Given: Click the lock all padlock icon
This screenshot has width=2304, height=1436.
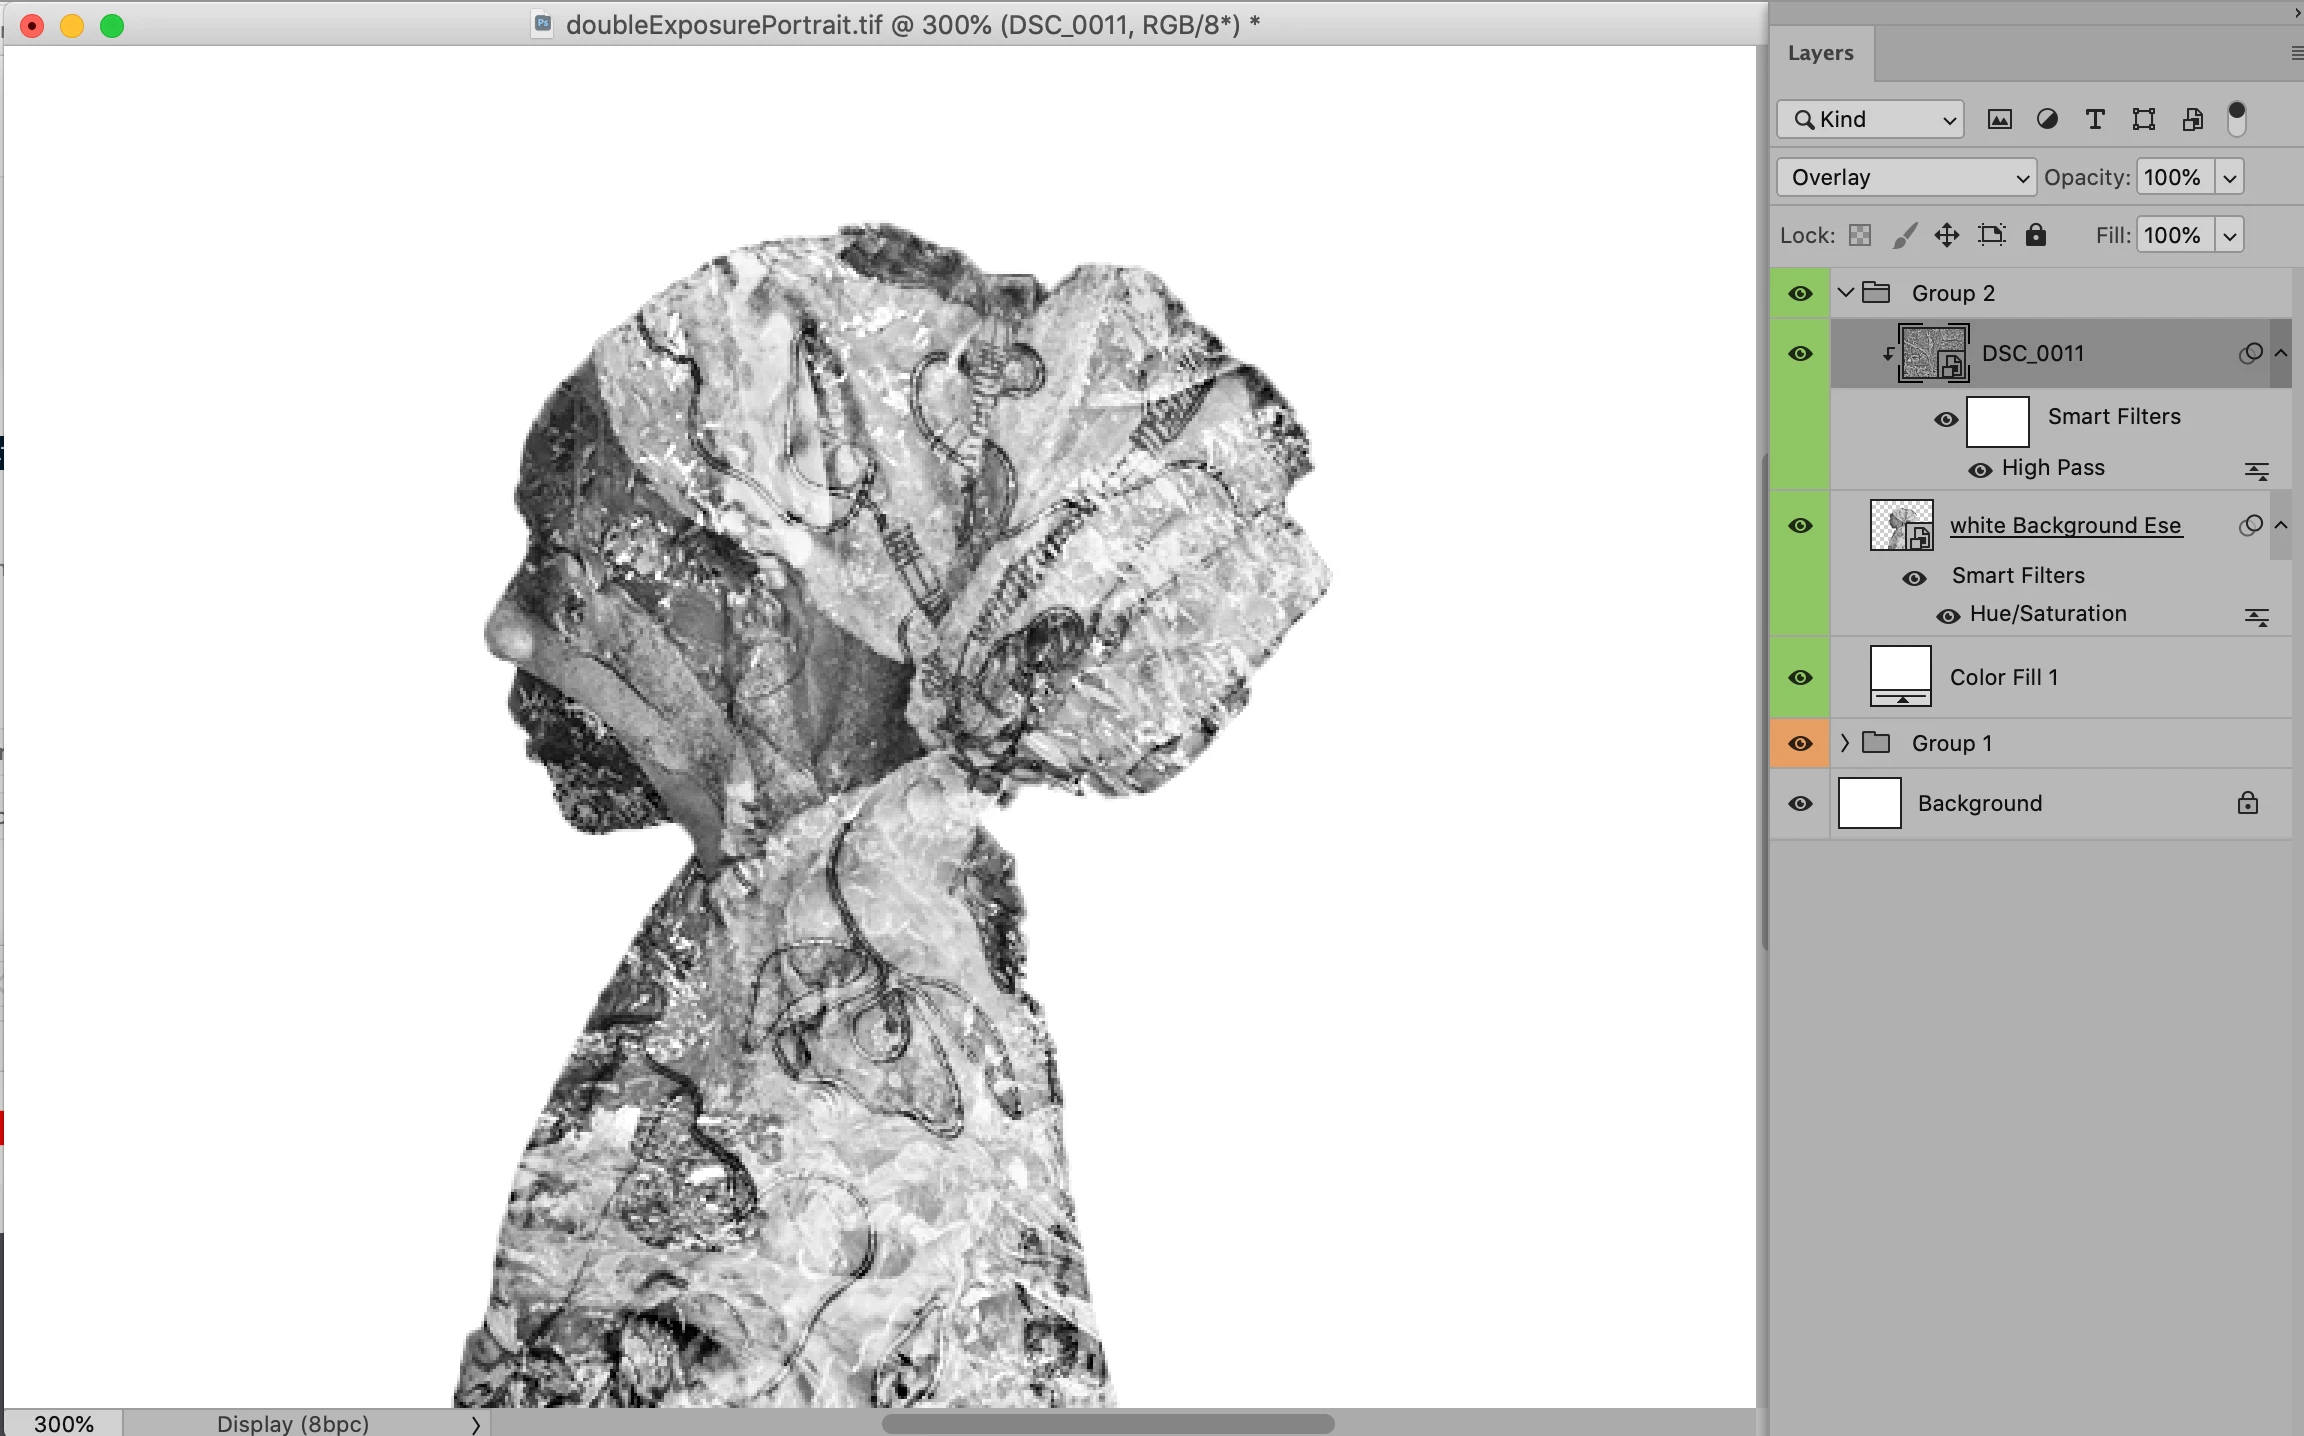Looking at the screenshot, I should click(2035, 236).
